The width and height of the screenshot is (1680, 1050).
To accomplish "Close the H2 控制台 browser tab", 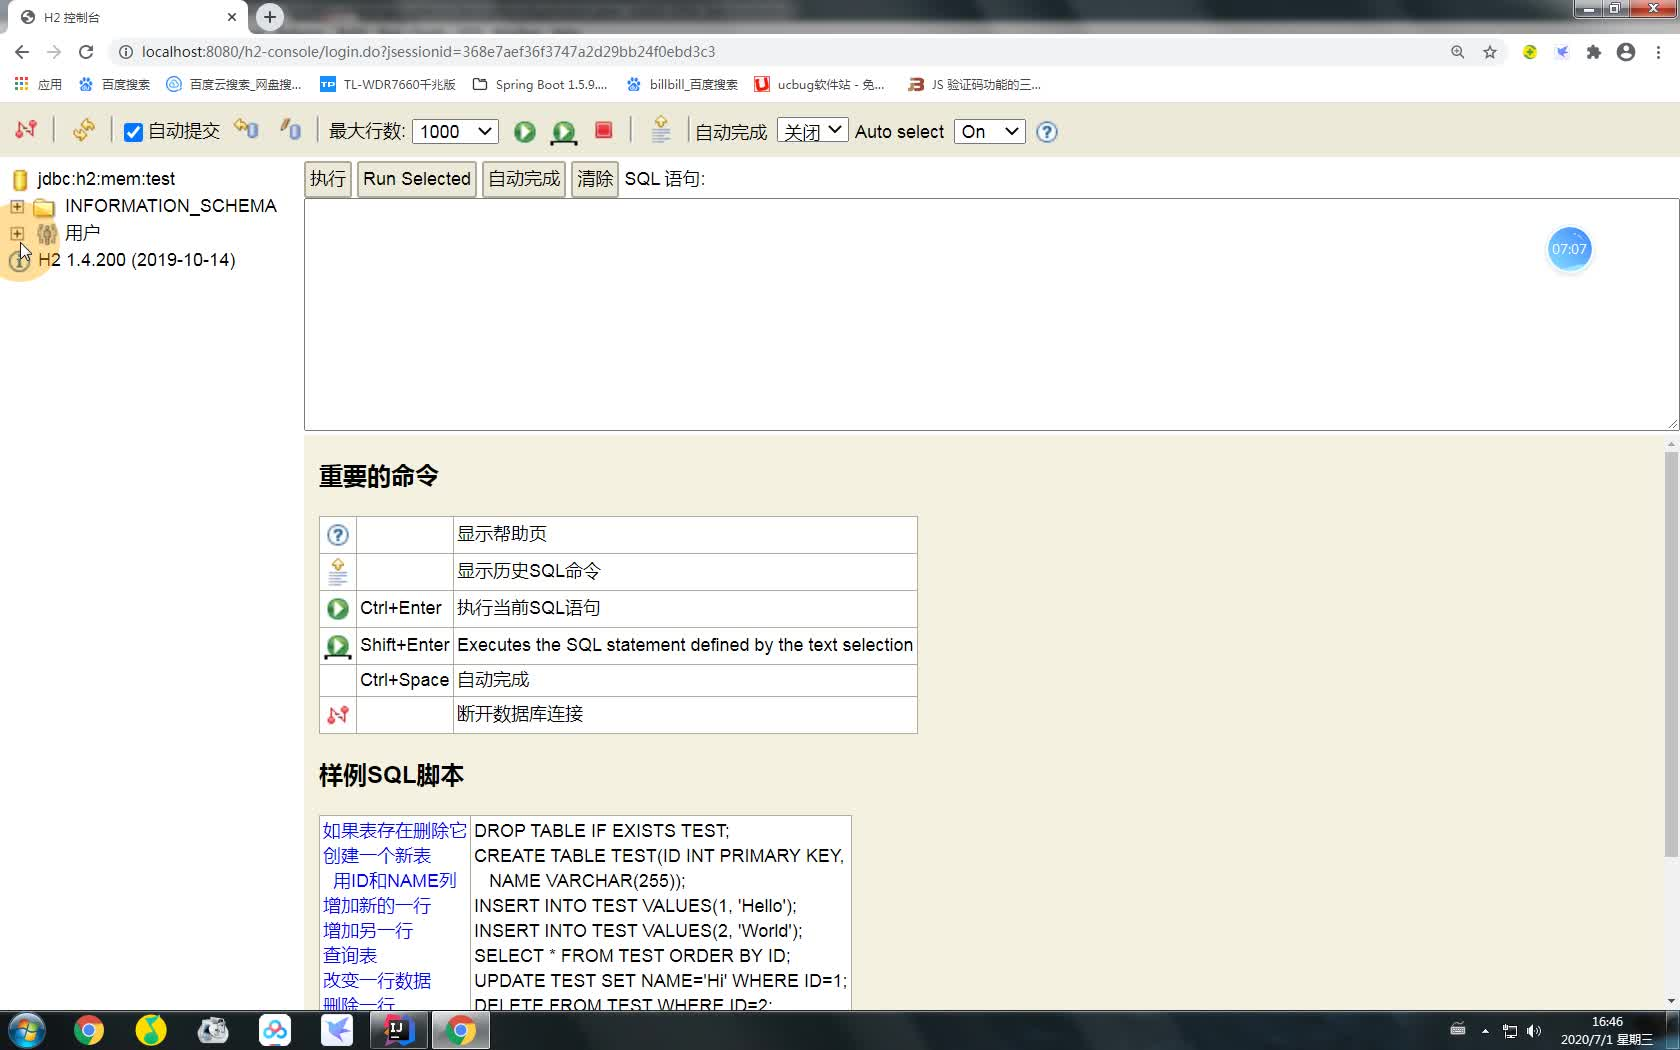I will tap(232, 17).
